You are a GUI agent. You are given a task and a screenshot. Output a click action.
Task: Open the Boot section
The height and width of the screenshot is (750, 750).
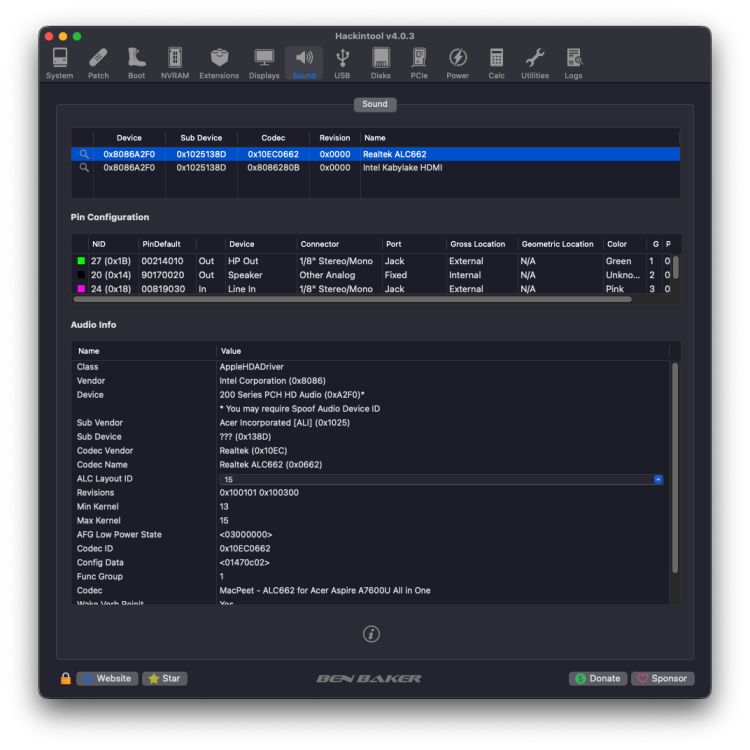click(x=136, y=63)
